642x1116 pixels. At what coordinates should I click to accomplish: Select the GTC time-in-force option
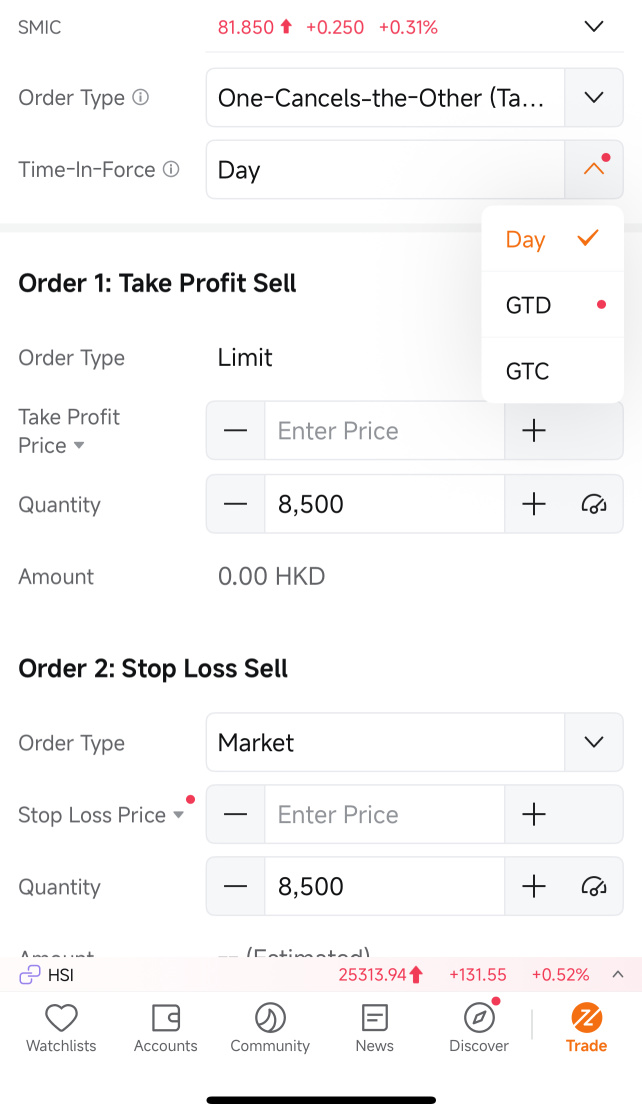coord(552,371)
